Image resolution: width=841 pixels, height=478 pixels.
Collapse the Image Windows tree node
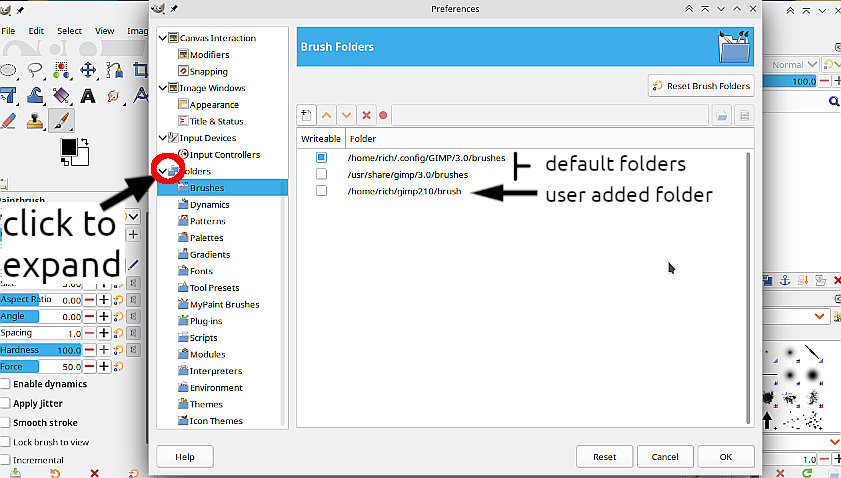click(x=163, y=88)
